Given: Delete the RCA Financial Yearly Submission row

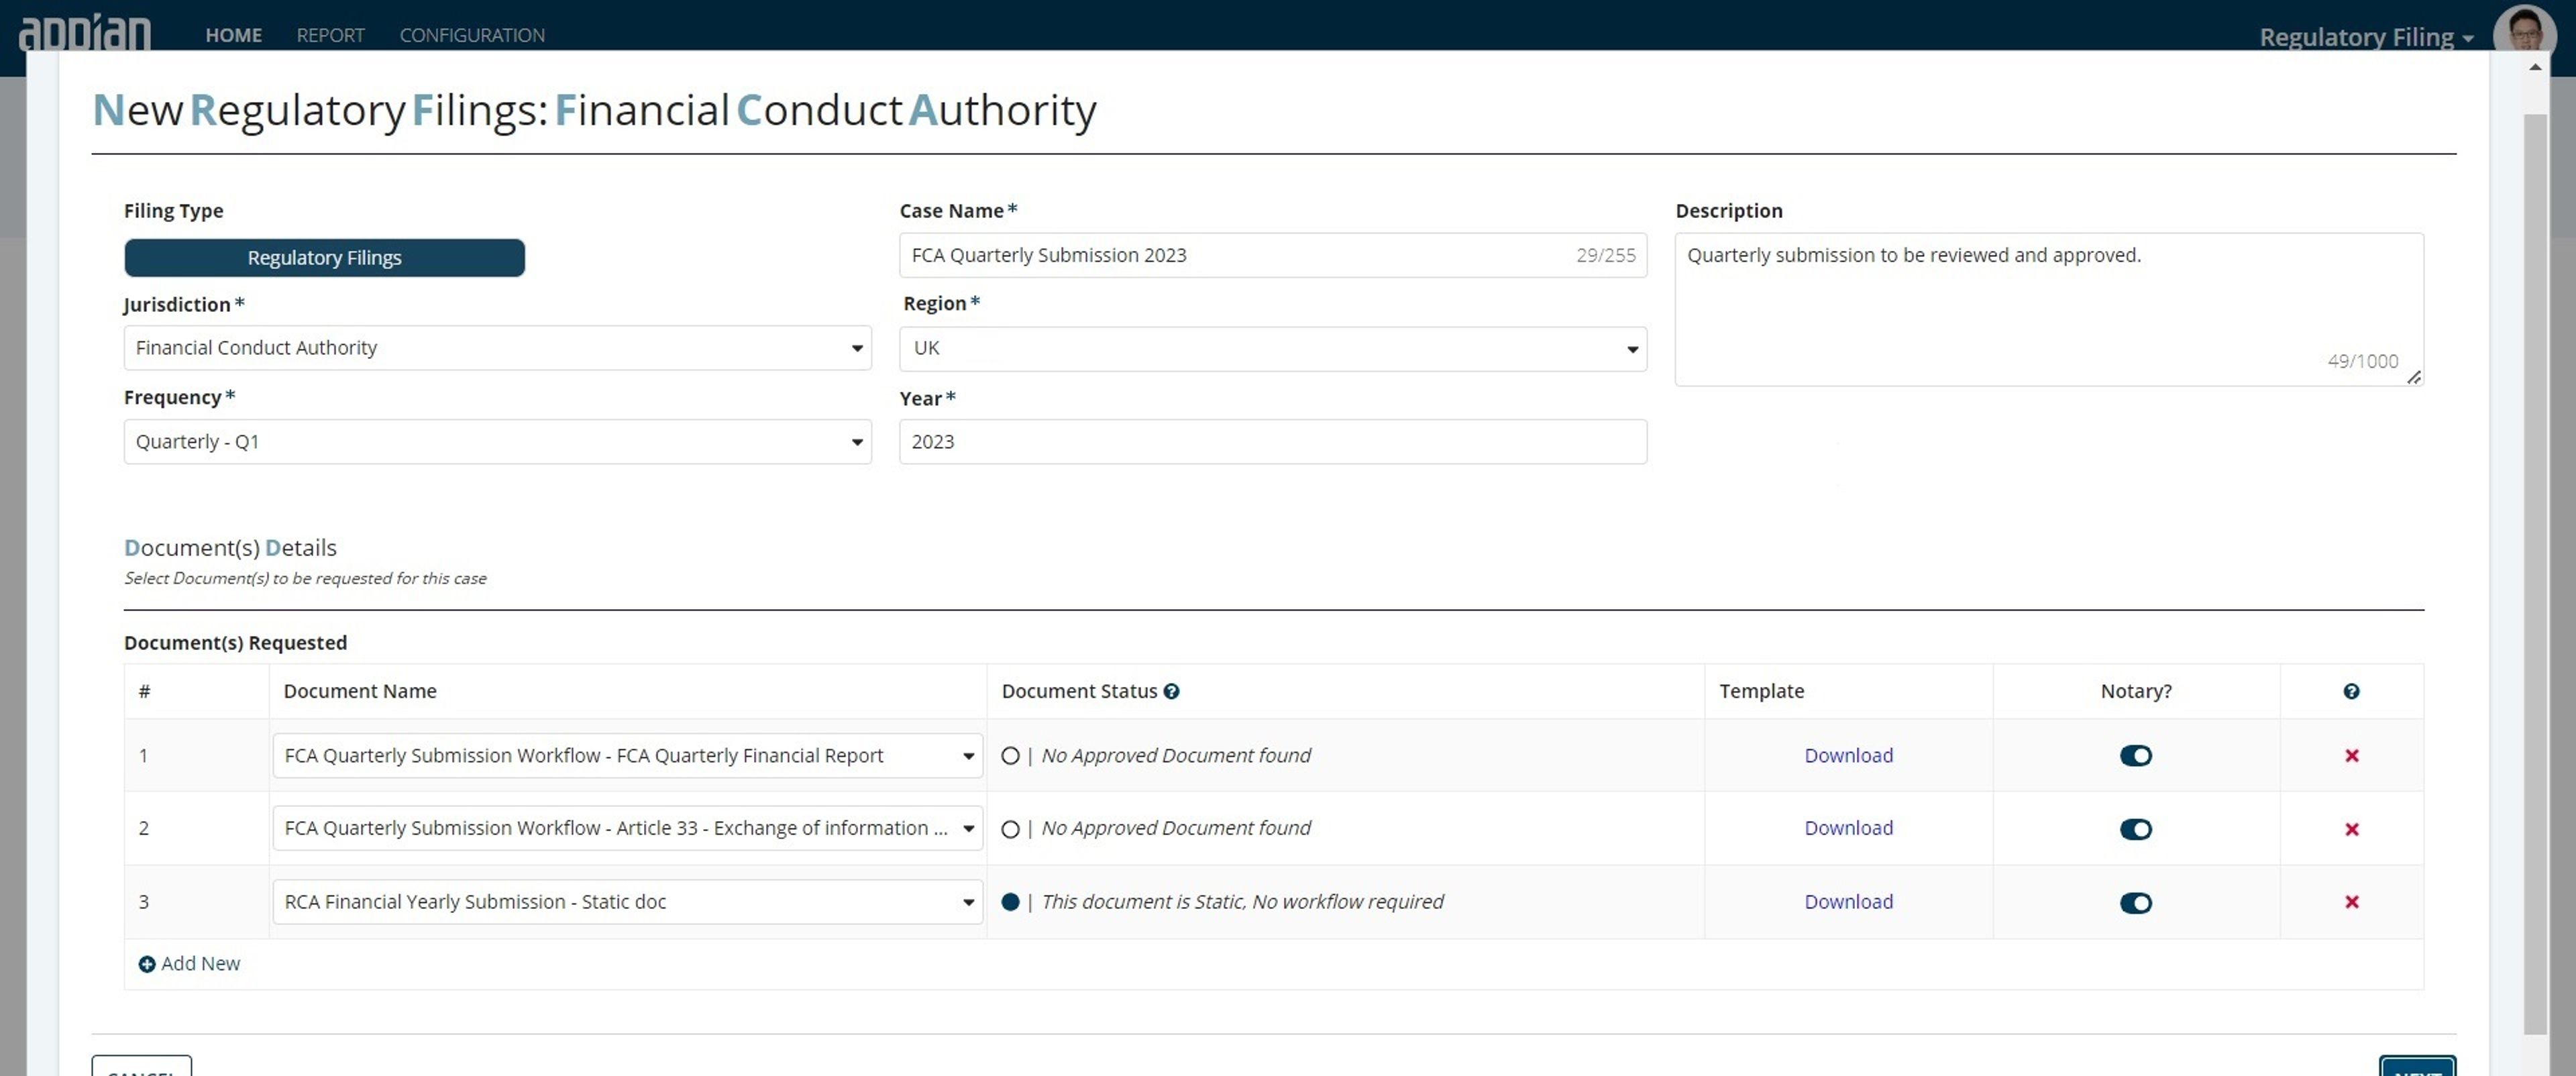Looking at the screenshot, I should [2352, 902].
